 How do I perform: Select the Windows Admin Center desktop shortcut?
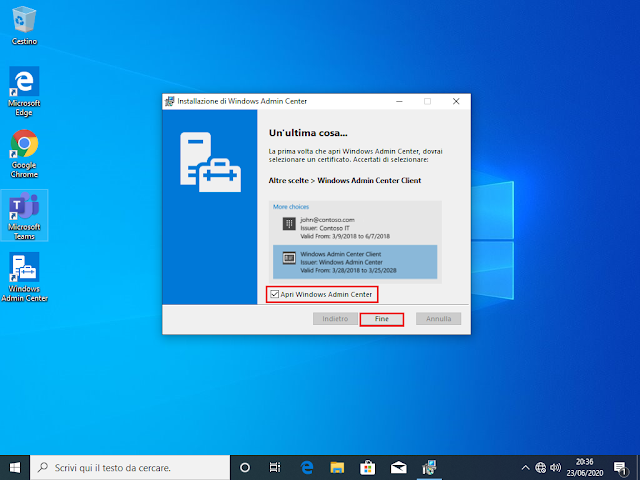(24, 278)
